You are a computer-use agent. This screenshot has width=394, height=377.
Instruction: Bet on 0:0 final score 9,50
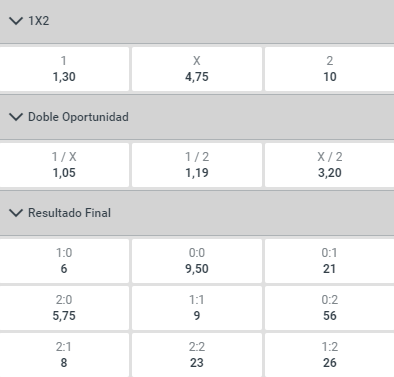197,261
